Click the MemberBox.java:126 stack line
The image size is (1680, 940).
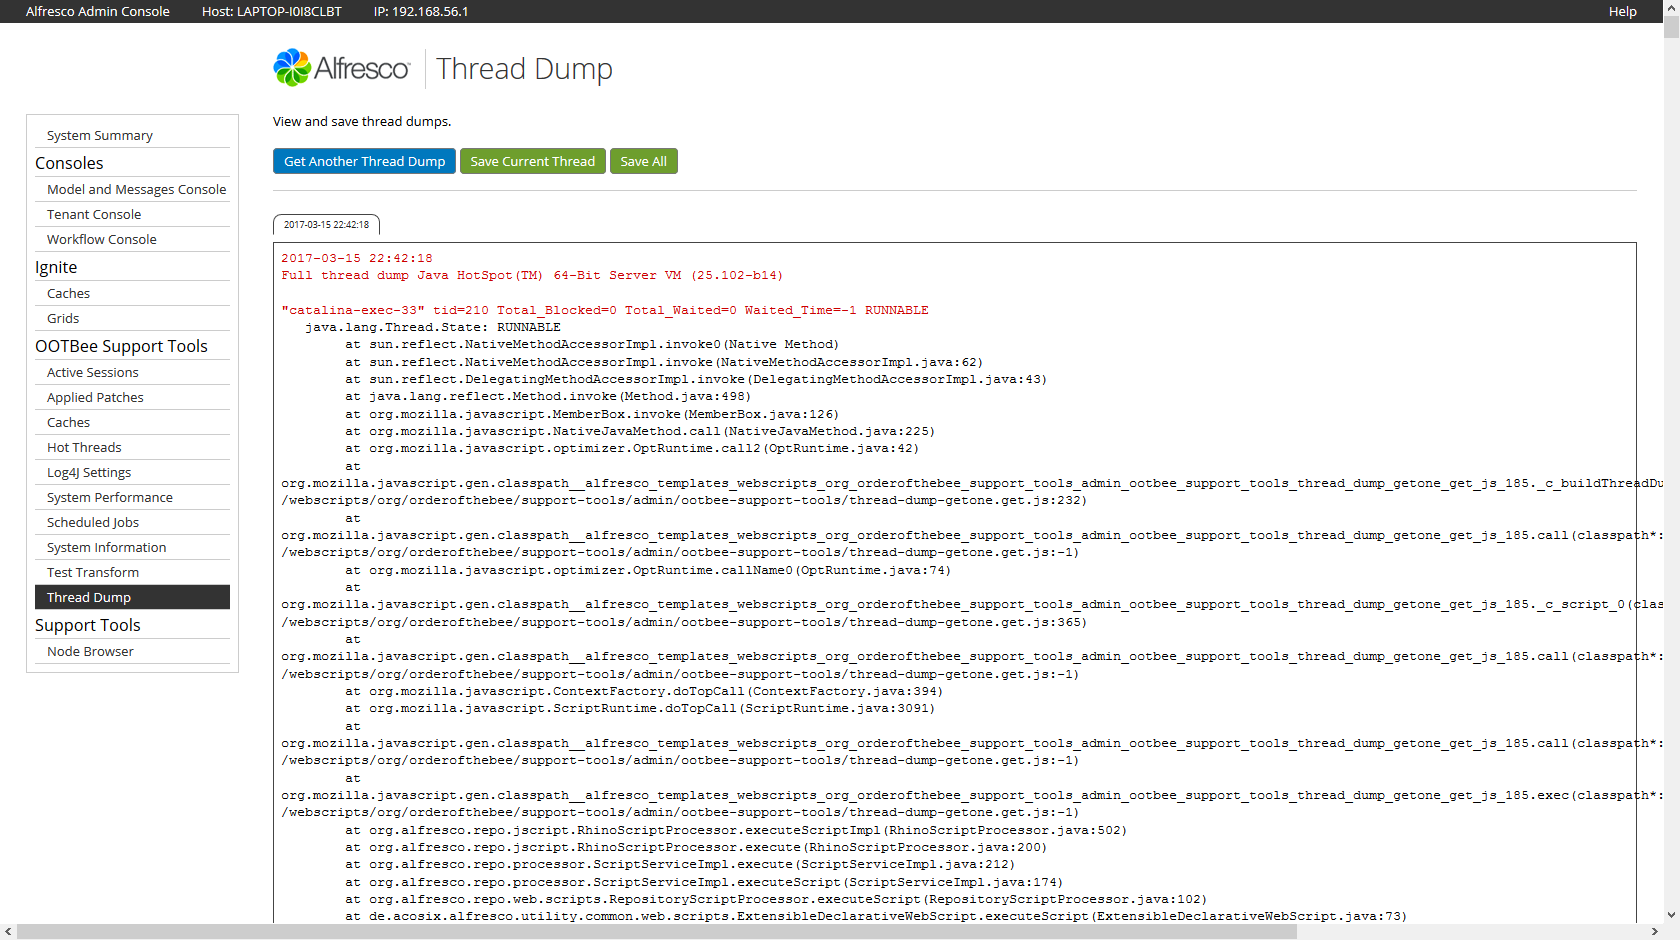click(592, 414)
